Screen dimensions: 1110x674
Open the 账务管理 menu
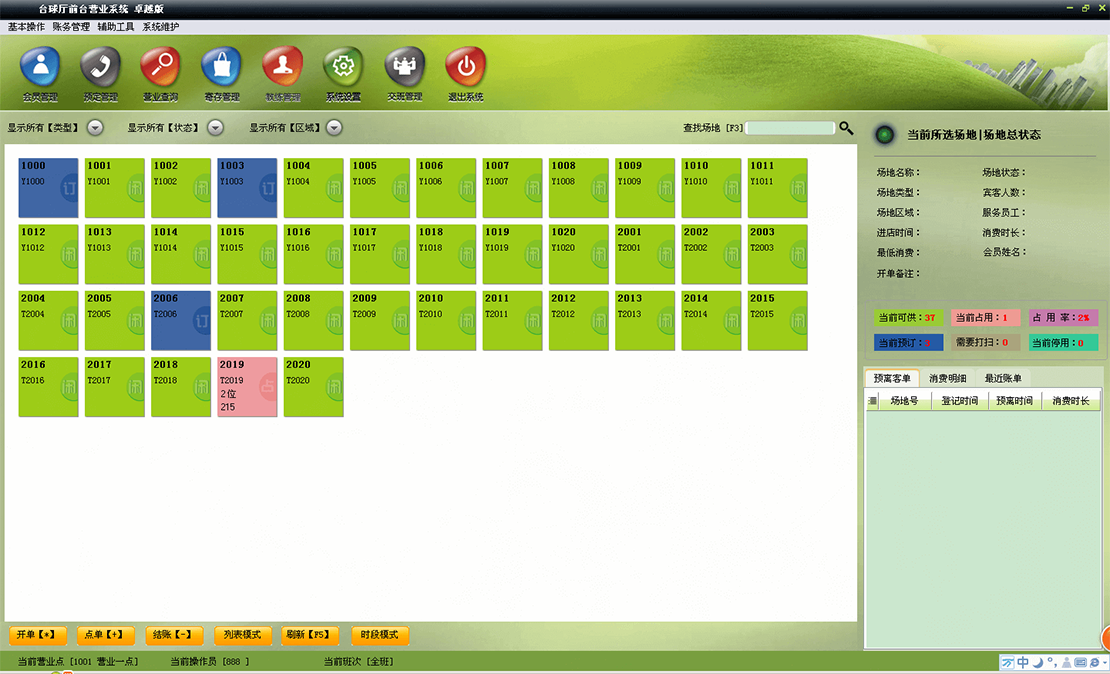click(71, 27)
